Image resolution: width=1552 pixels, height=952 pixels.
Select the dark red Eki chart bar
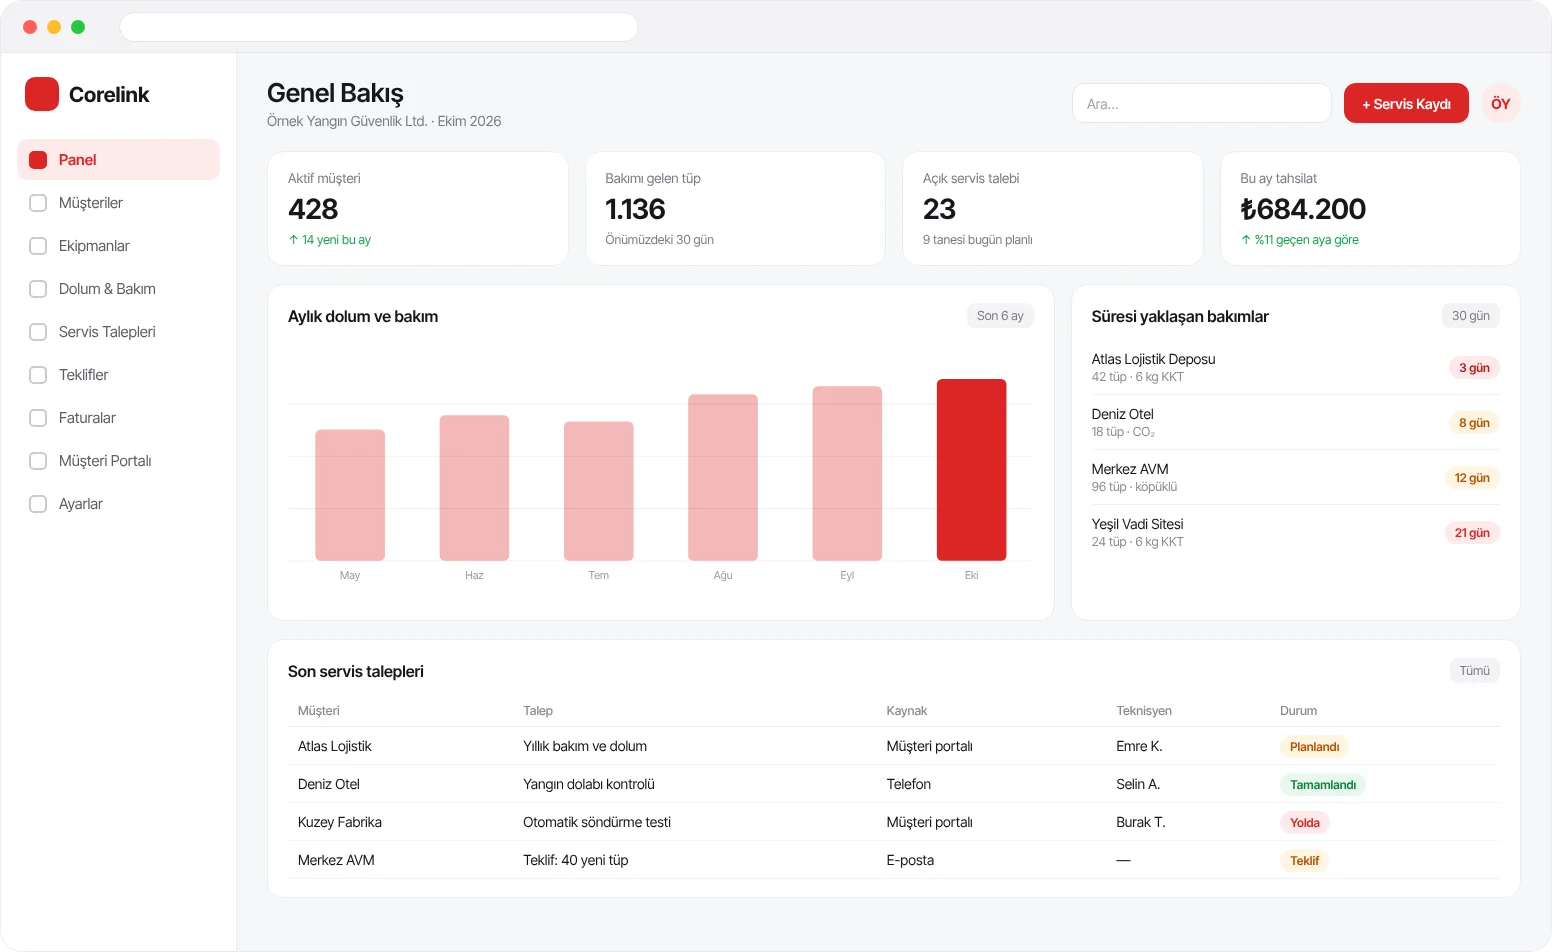click(971, 470)
